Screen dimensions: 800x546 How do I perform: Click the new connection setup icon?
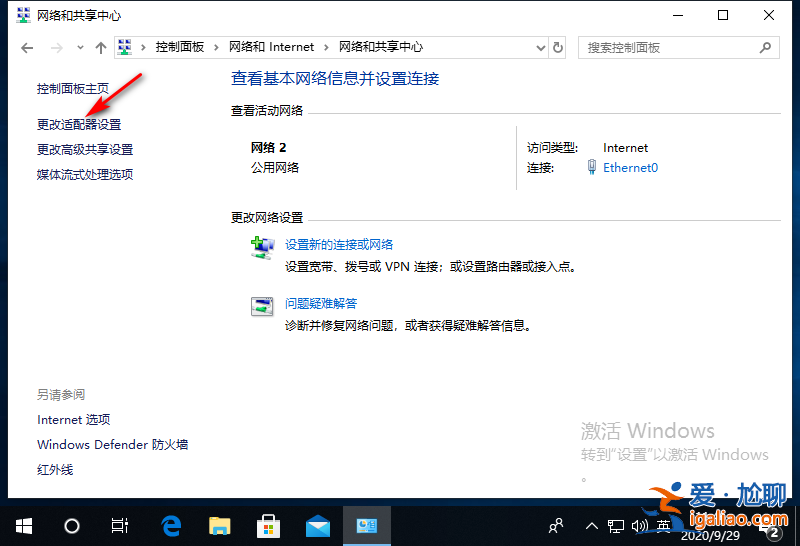point(262,247)
